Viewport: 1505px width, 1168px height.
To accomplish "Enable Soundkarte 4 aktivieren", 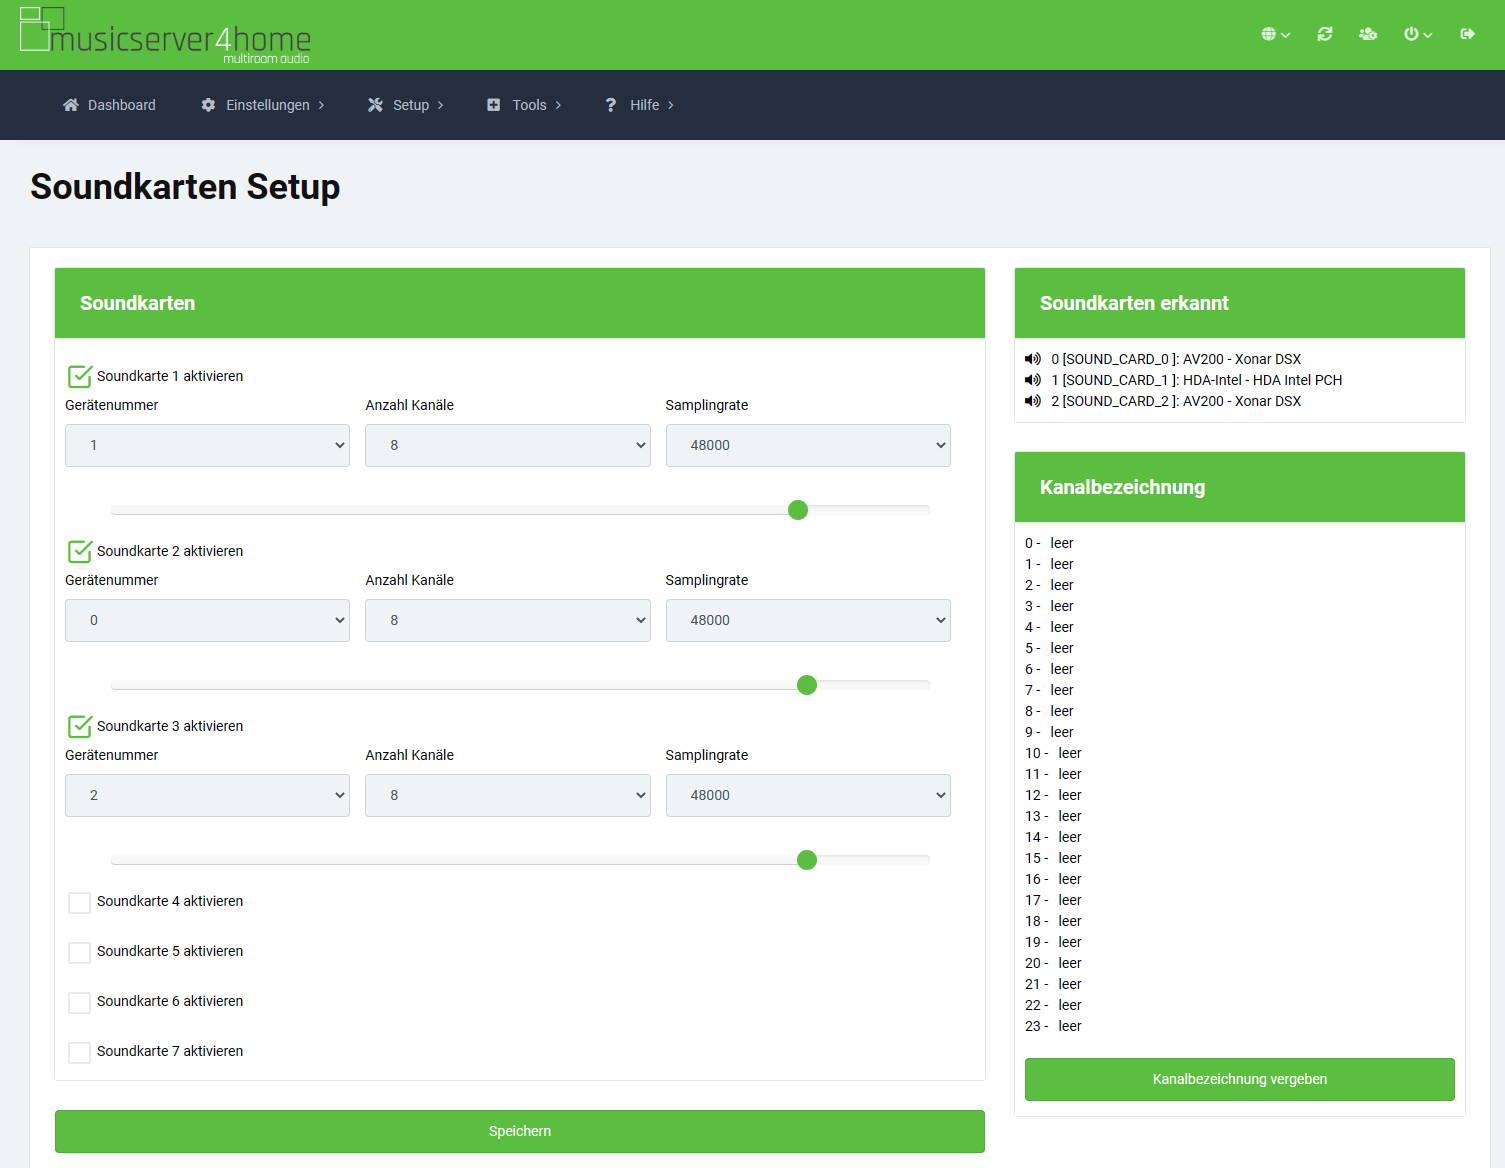I will pyautogui.click(x=79, y=902).
